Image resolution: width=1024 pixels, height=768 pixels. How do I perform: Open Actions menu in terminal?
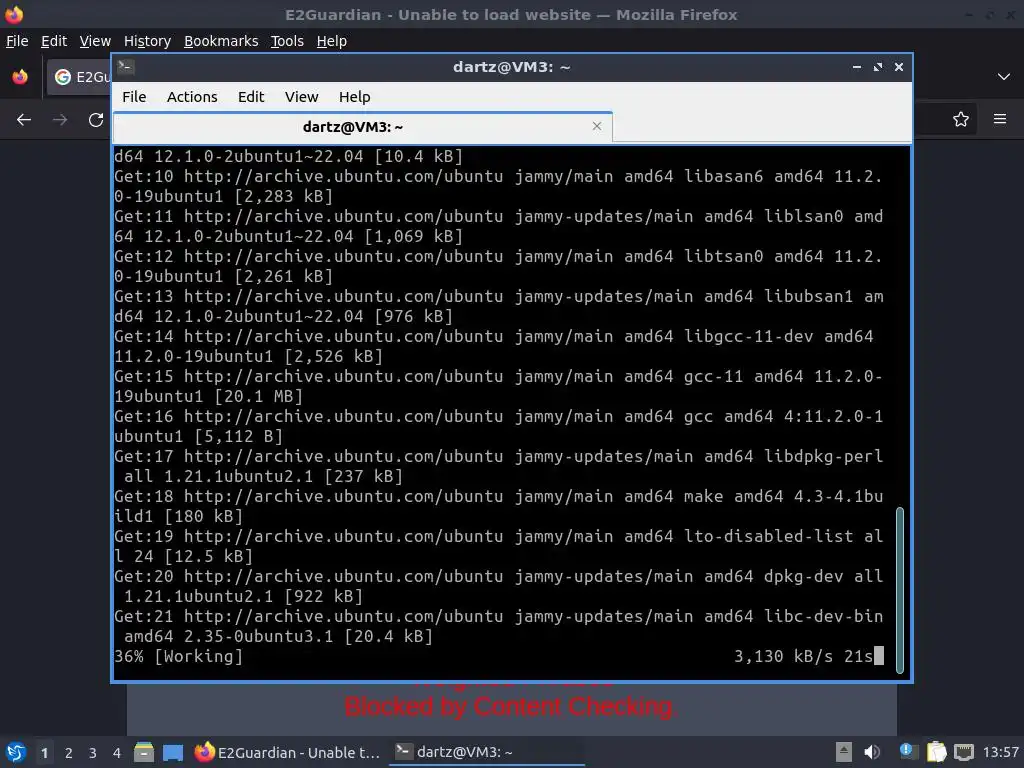[x=192, y=97]
